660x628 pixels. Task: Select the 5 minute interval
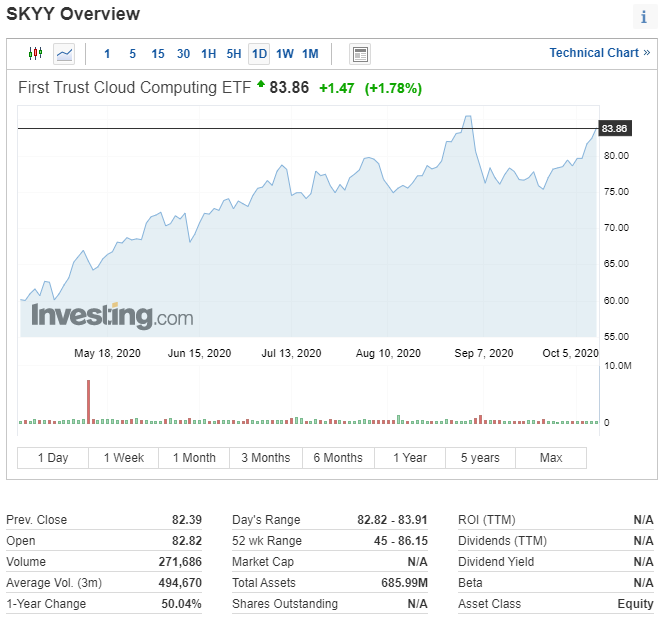tap(133, 54)
